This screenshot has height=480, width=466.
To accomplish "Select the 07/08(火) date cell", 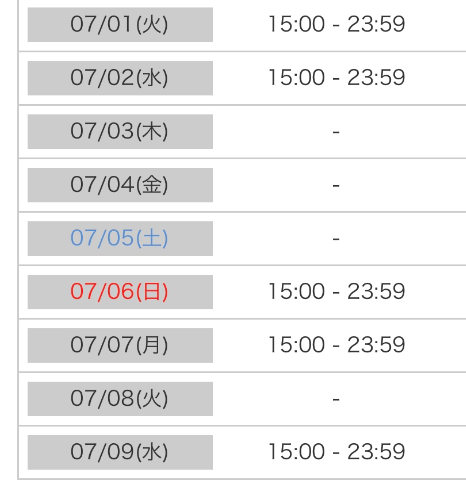I will (120, 399).
